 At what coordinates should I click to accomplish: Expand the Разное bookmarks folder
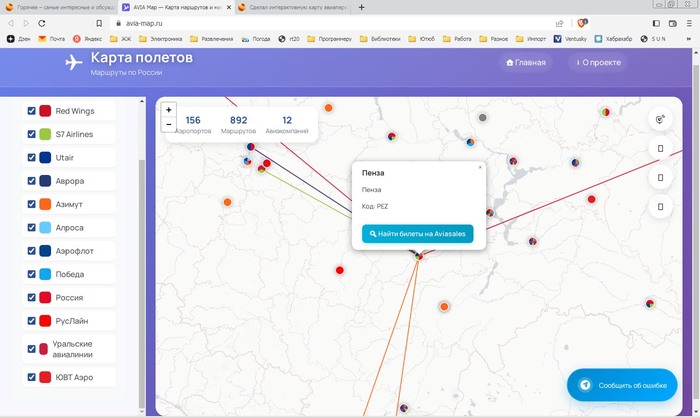point(494,39)
